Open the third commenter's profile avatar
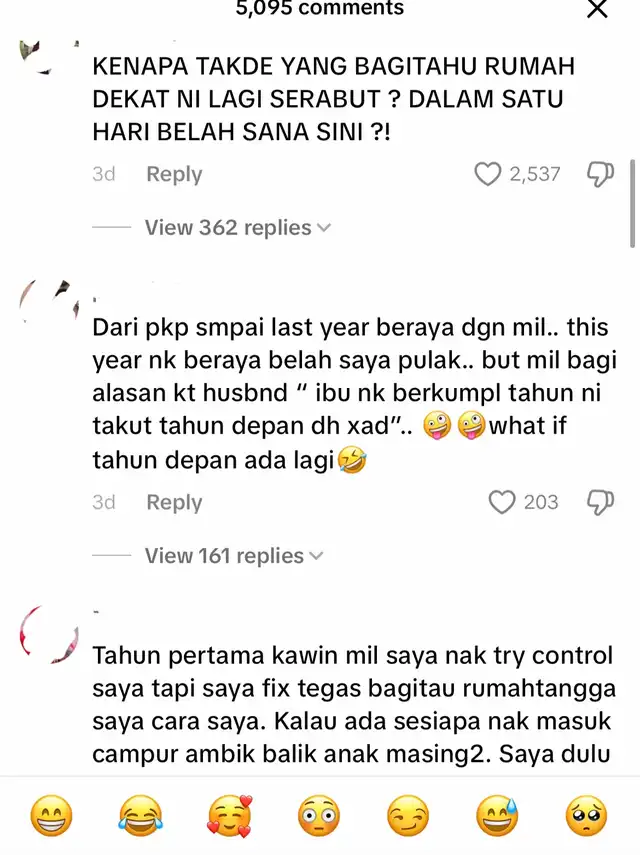 click(x=49, y=634)
